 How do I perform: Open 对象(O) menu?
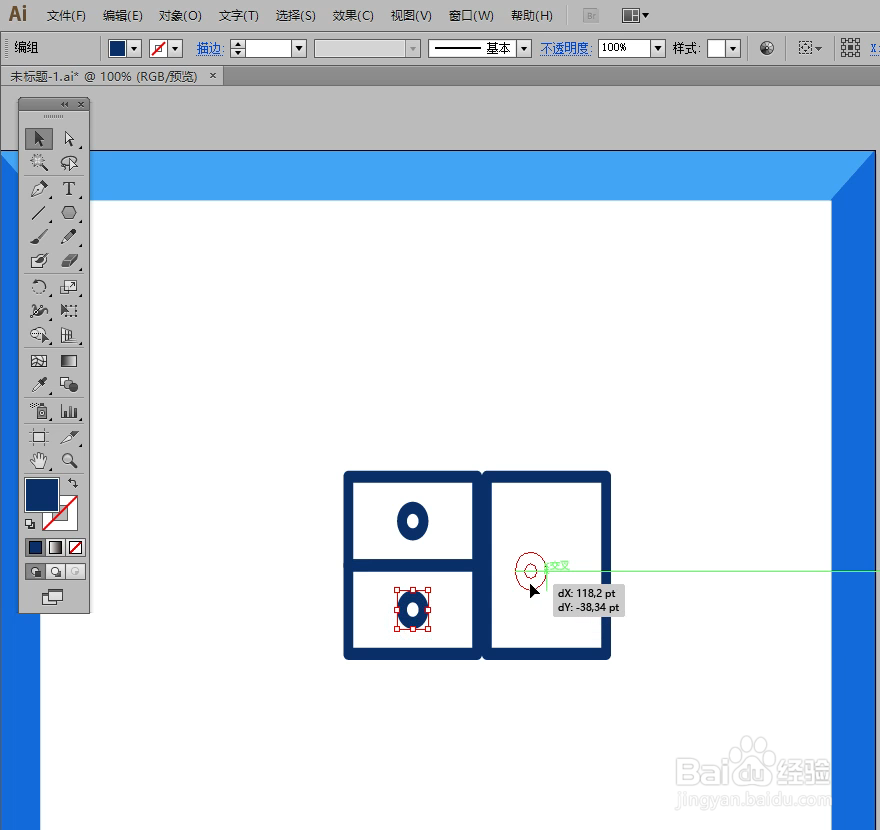click(180, 16)
